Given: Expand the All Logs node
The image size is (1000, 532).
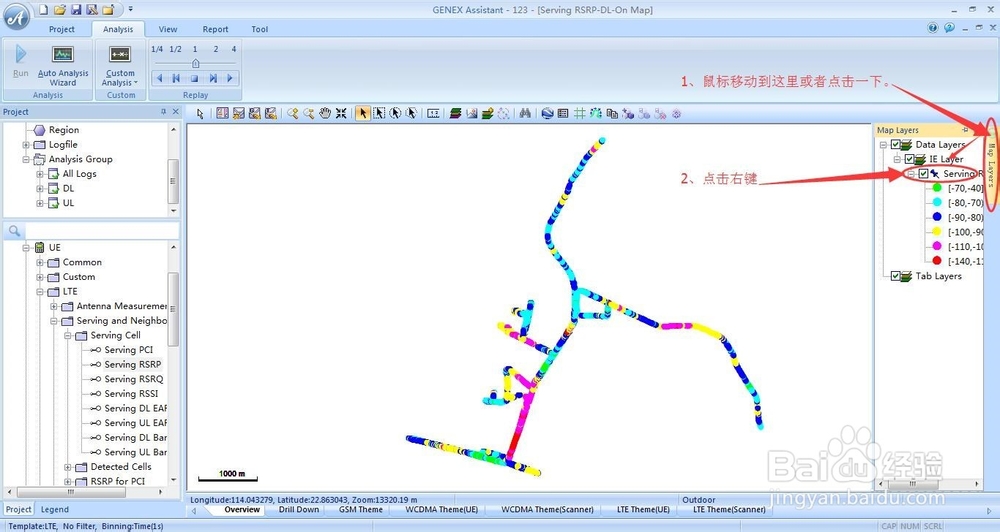Looking at the screenshot, I should point(40,174).
